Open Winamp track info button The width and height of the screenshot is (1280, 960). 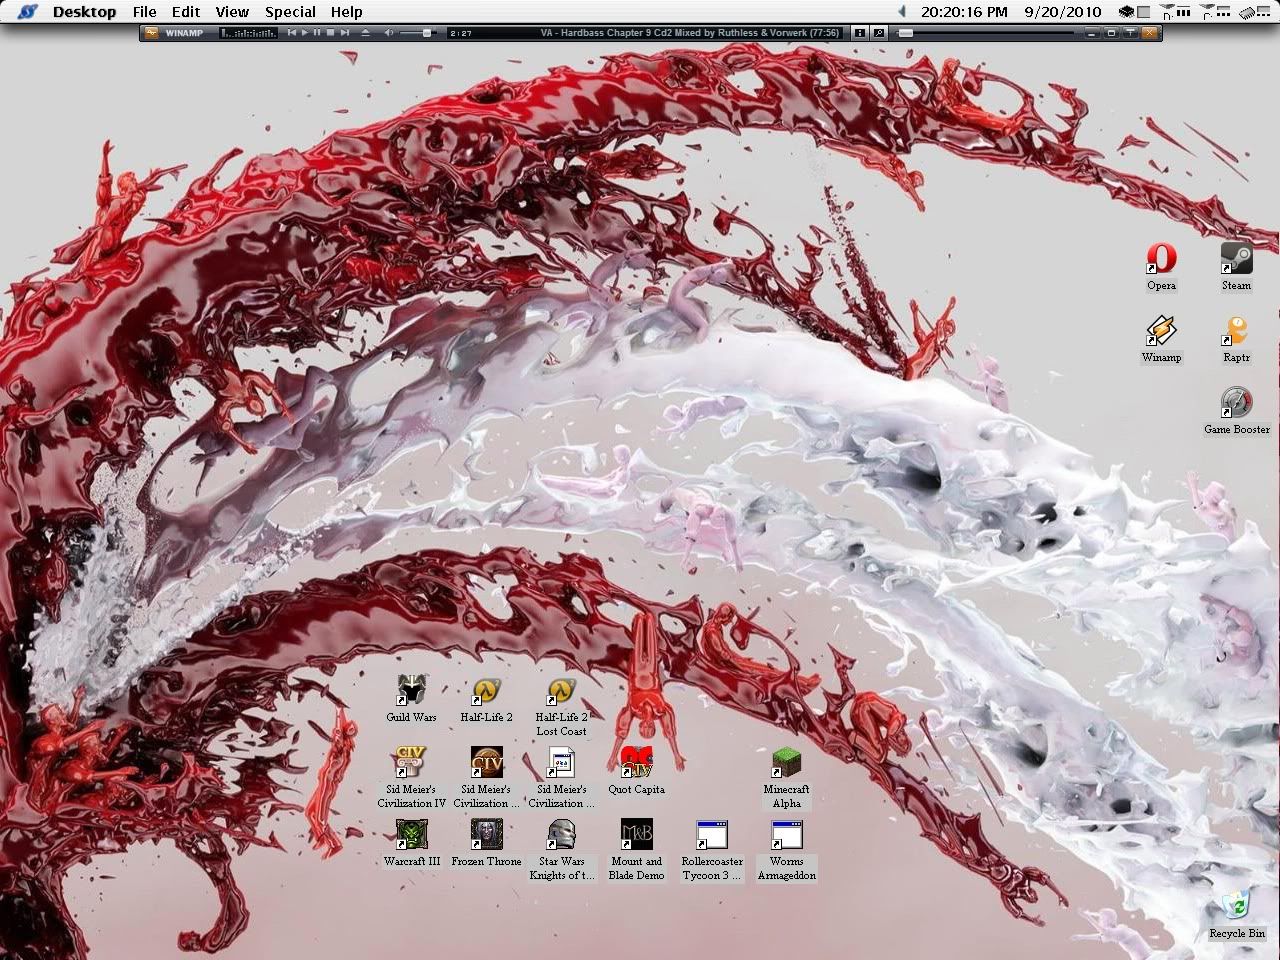(860, 33)
